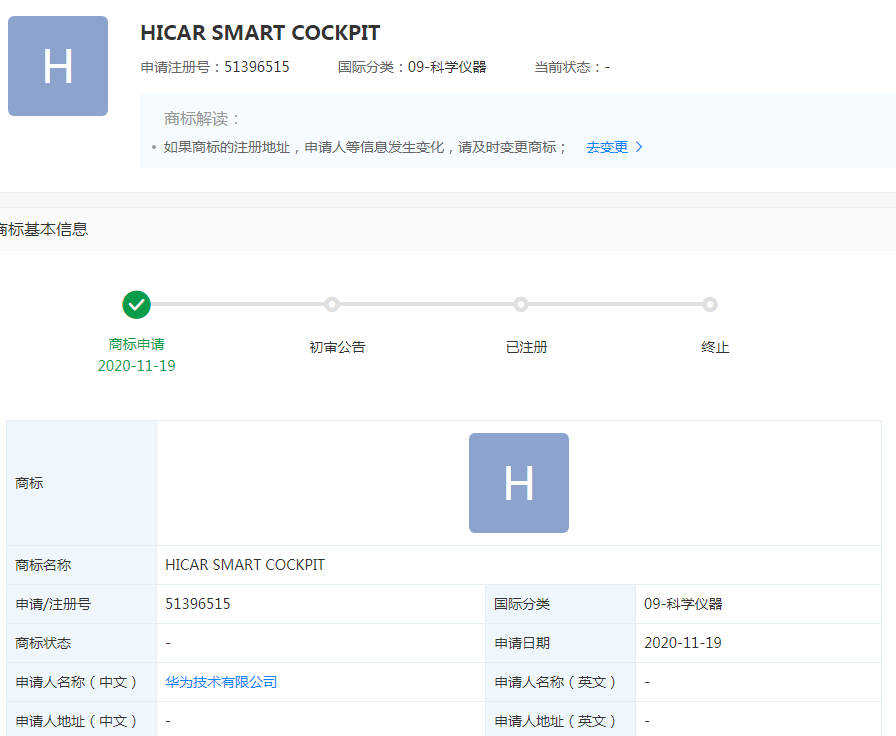Click the 09-科学仪器 value in the table
Image resolution: width=896 pixels, height=736 pixels.
click(x=683, y=604)
